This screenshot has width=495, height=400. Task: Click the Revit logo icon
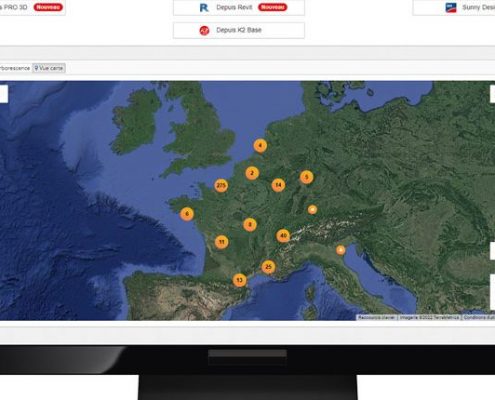[204, 7]
